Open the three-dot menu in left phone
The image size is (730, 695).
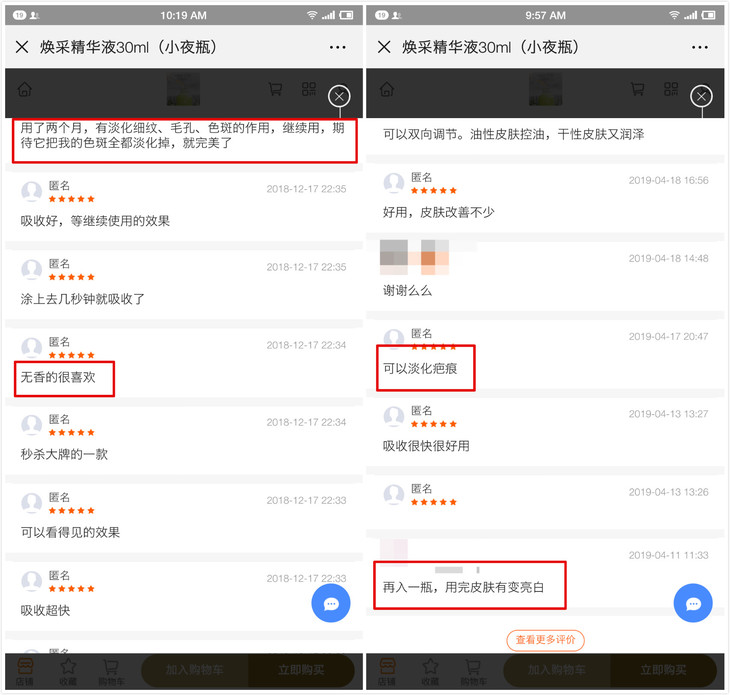point(337,47)
